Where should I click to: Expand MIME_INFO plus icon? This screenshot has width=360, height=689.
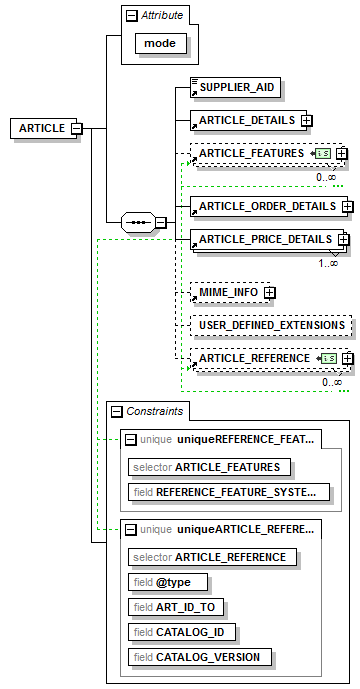[x=269, y=293]
